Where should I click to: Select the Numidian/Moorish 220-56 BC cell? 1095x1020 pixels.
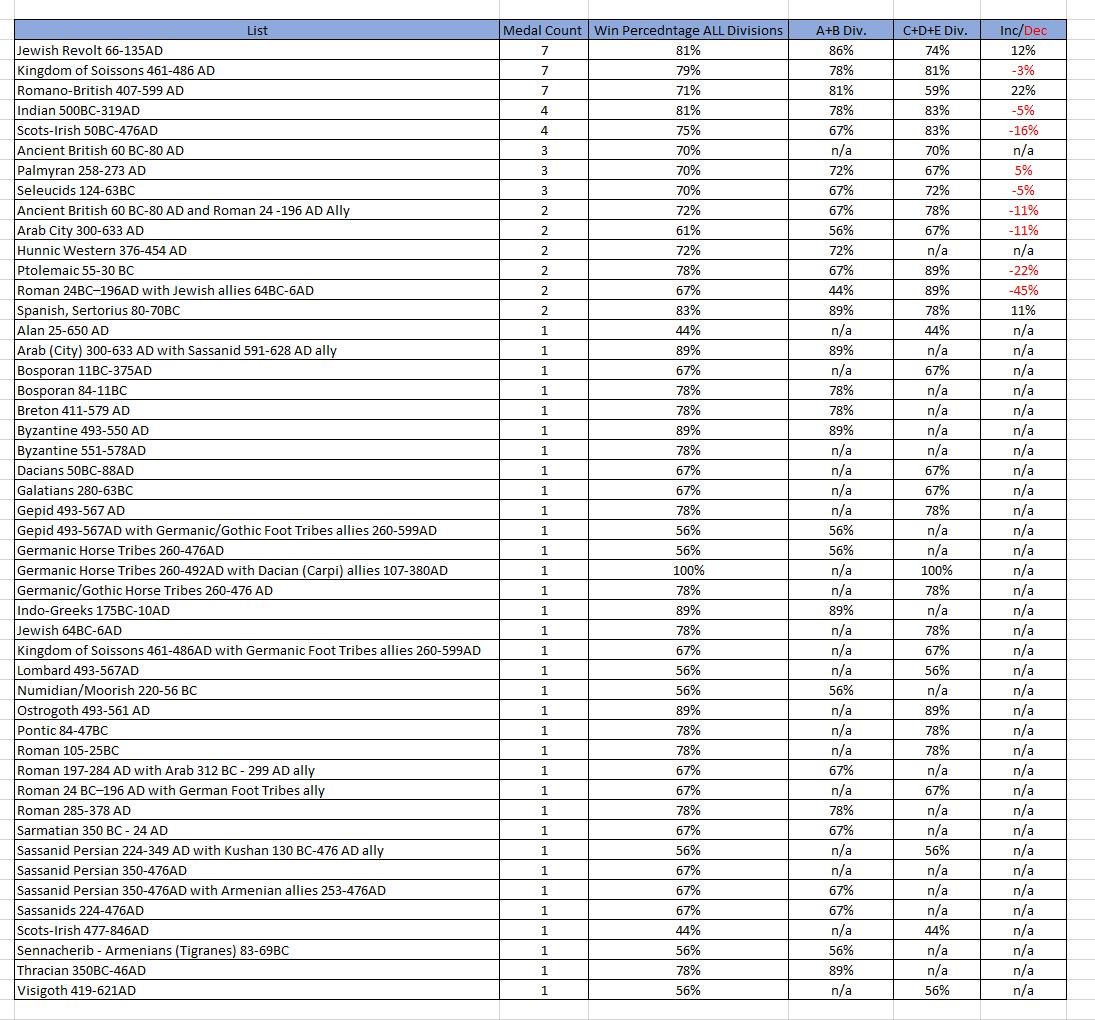click(106, 690)
